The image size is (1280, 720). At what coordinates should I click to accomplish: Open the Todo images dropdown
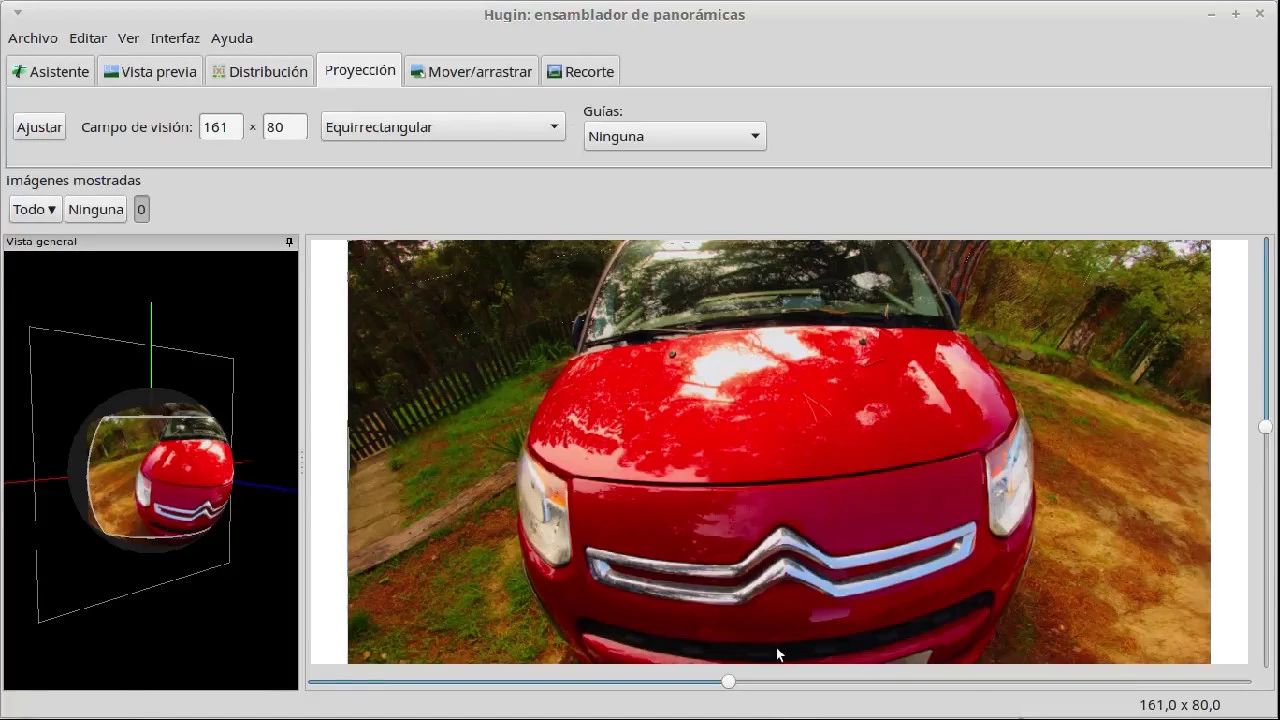(35, 209)
